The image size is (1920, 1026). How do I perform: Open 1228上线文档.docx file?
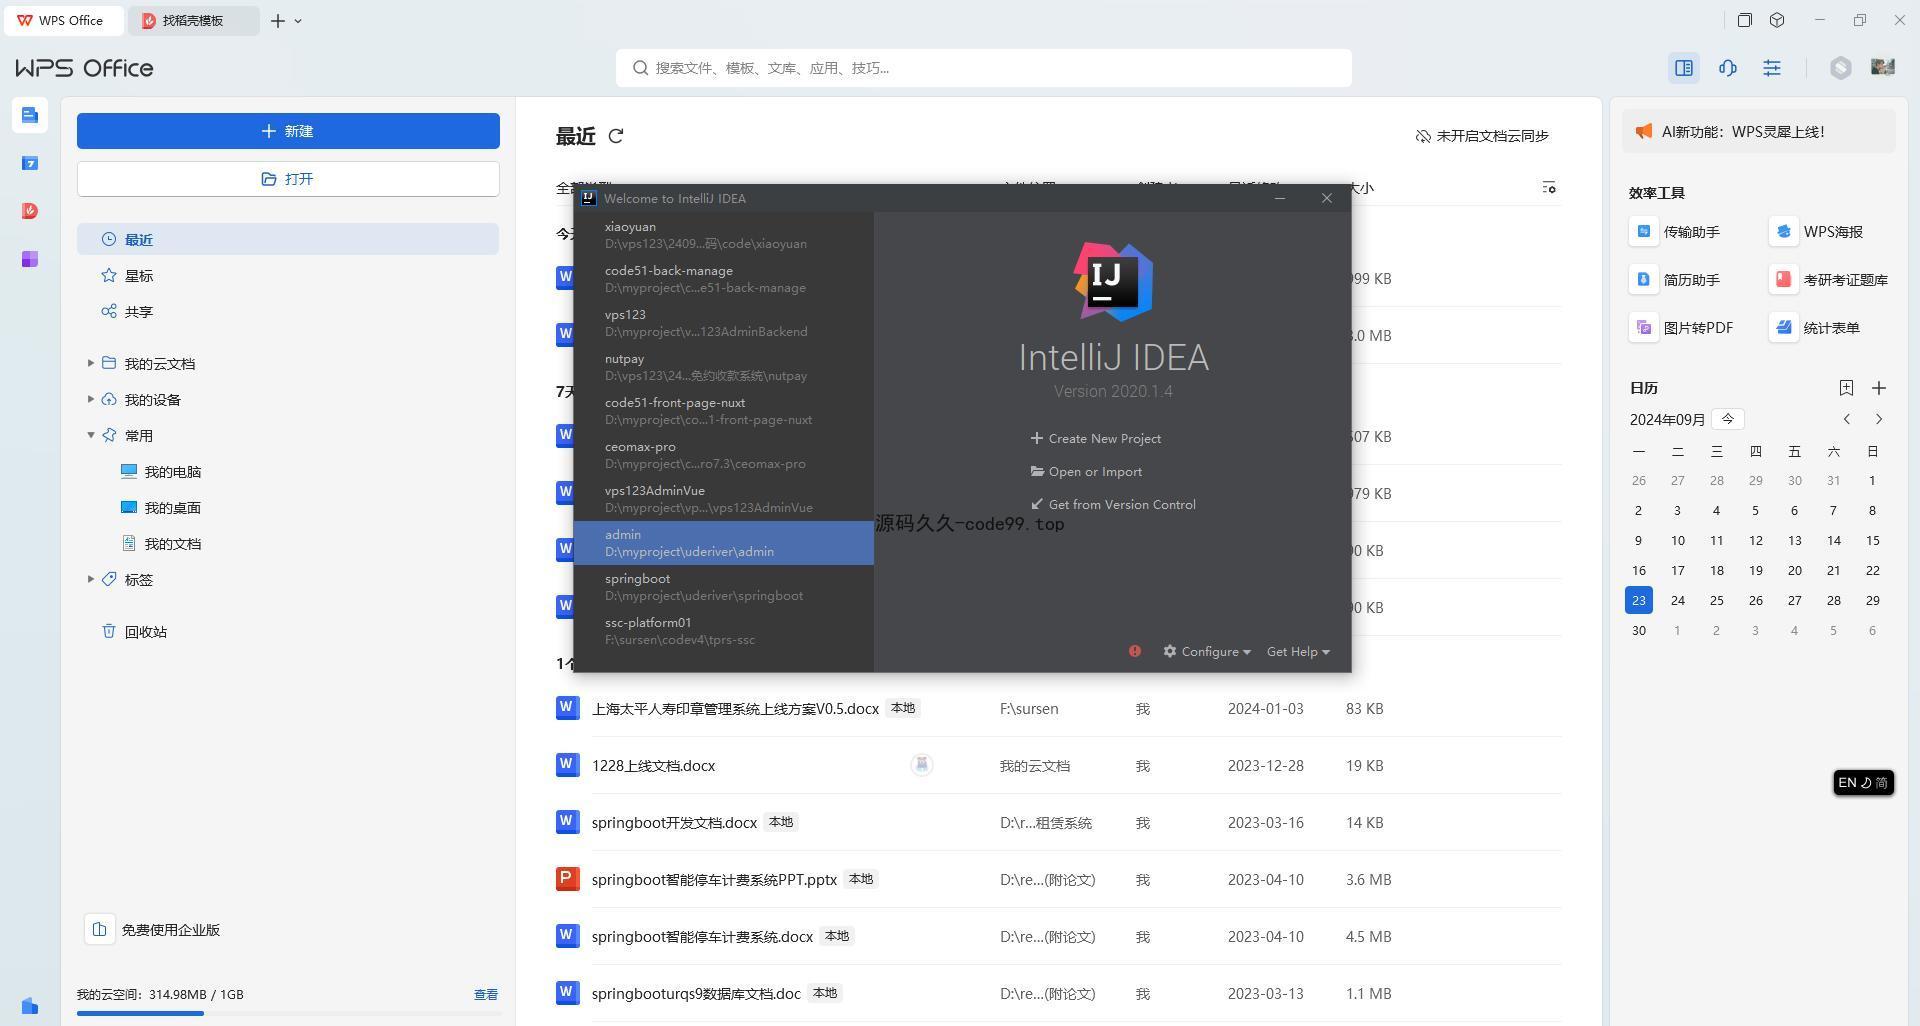653,765
